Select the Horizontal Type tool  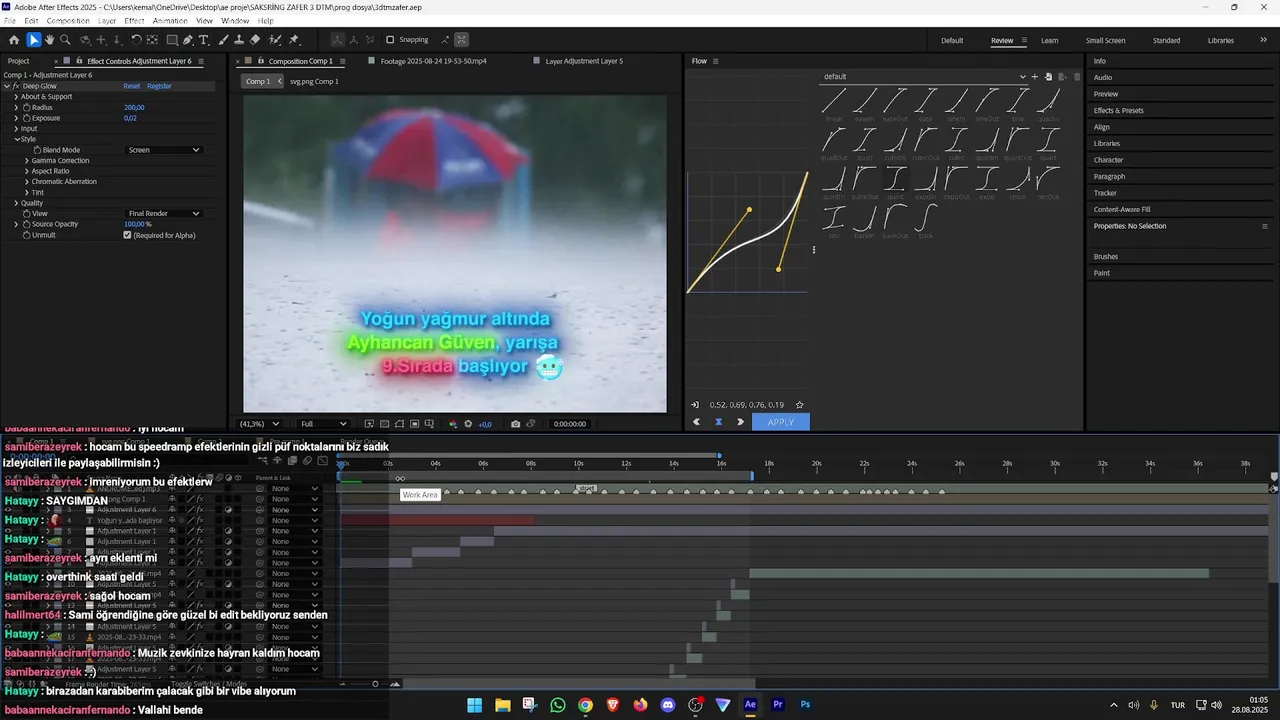(204, 40)
